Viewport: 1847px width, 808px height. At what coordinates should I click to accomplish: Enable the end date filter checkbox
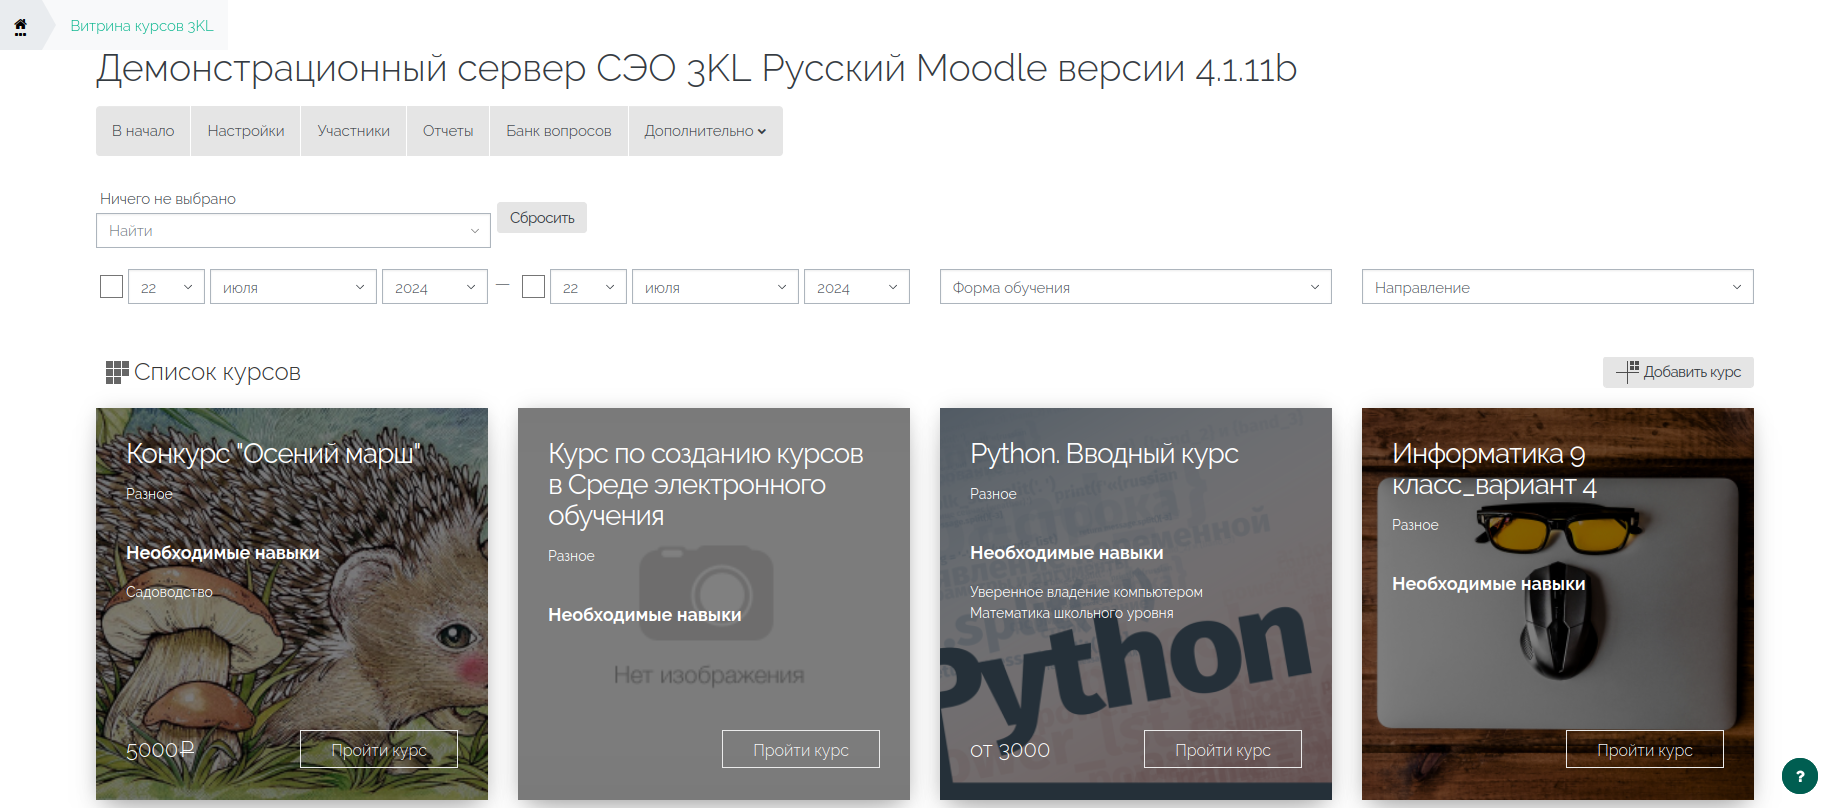coord(533,286)
